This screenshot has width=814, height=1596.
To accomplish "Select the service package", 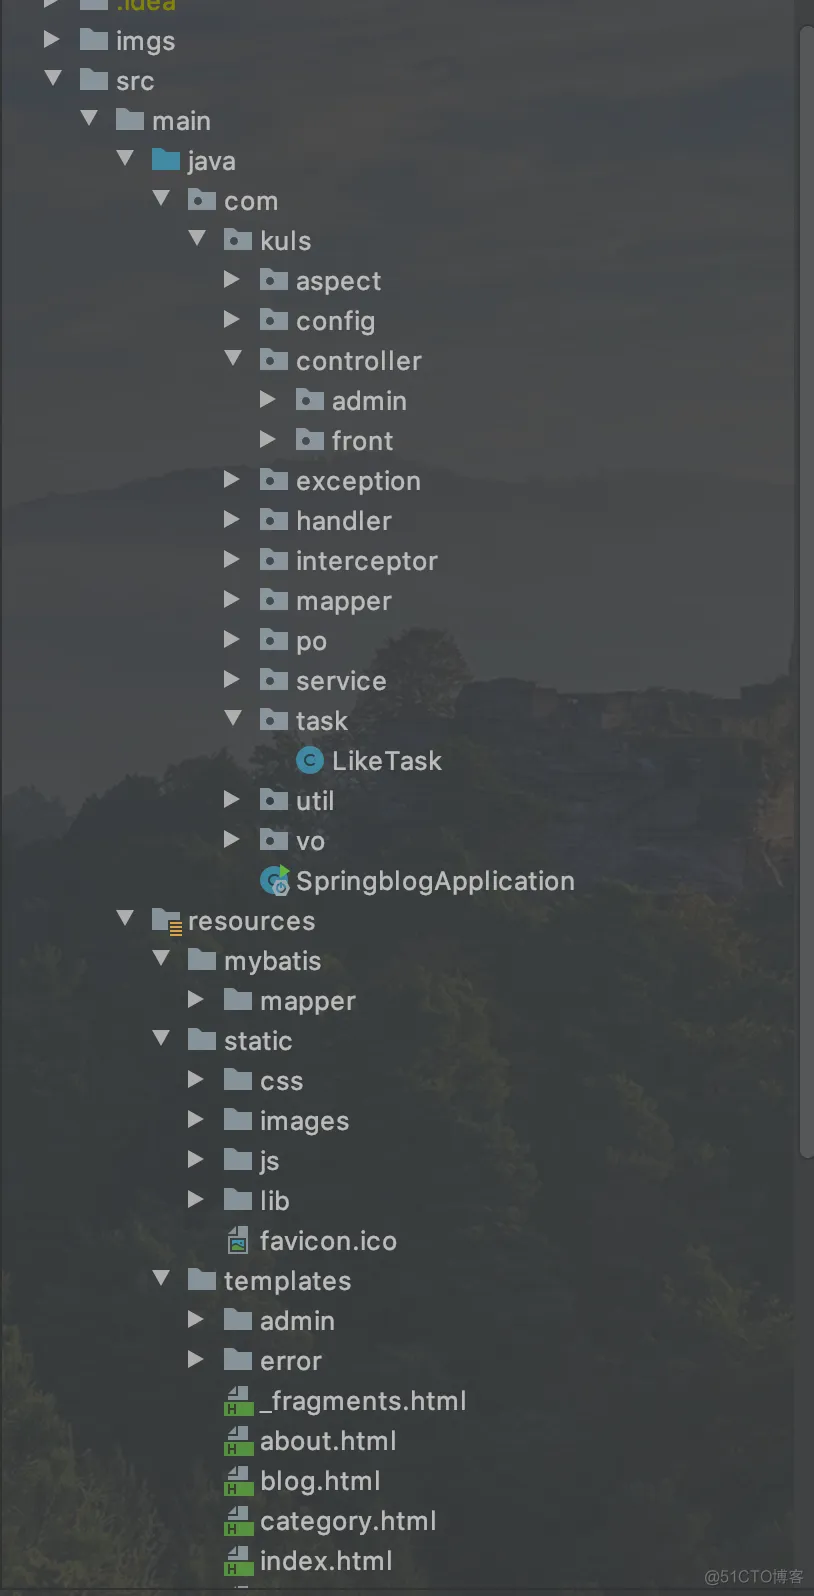I will point(340,681).
